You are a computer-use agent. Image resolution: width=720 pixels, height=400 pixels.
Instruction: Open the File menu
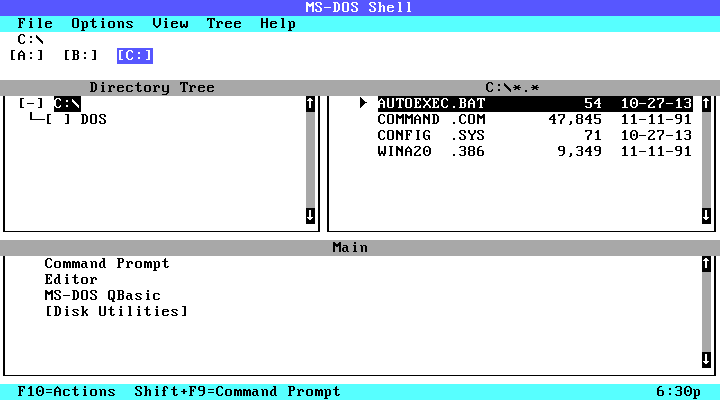tap(35, 23)
